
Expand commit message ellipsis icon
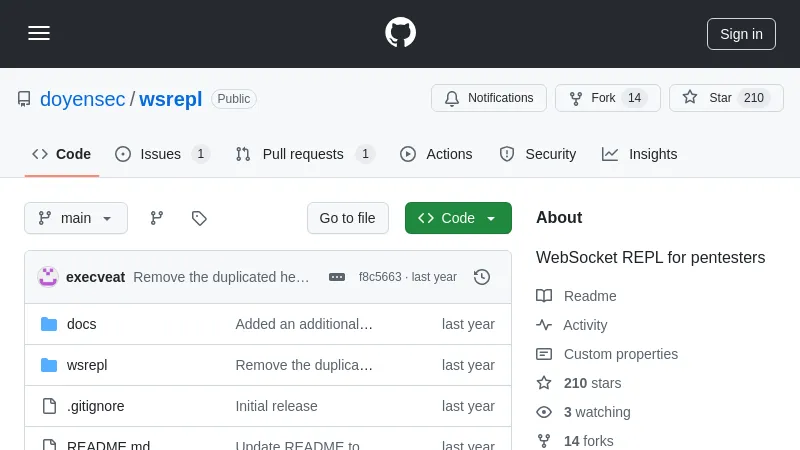tap(337, 277)
